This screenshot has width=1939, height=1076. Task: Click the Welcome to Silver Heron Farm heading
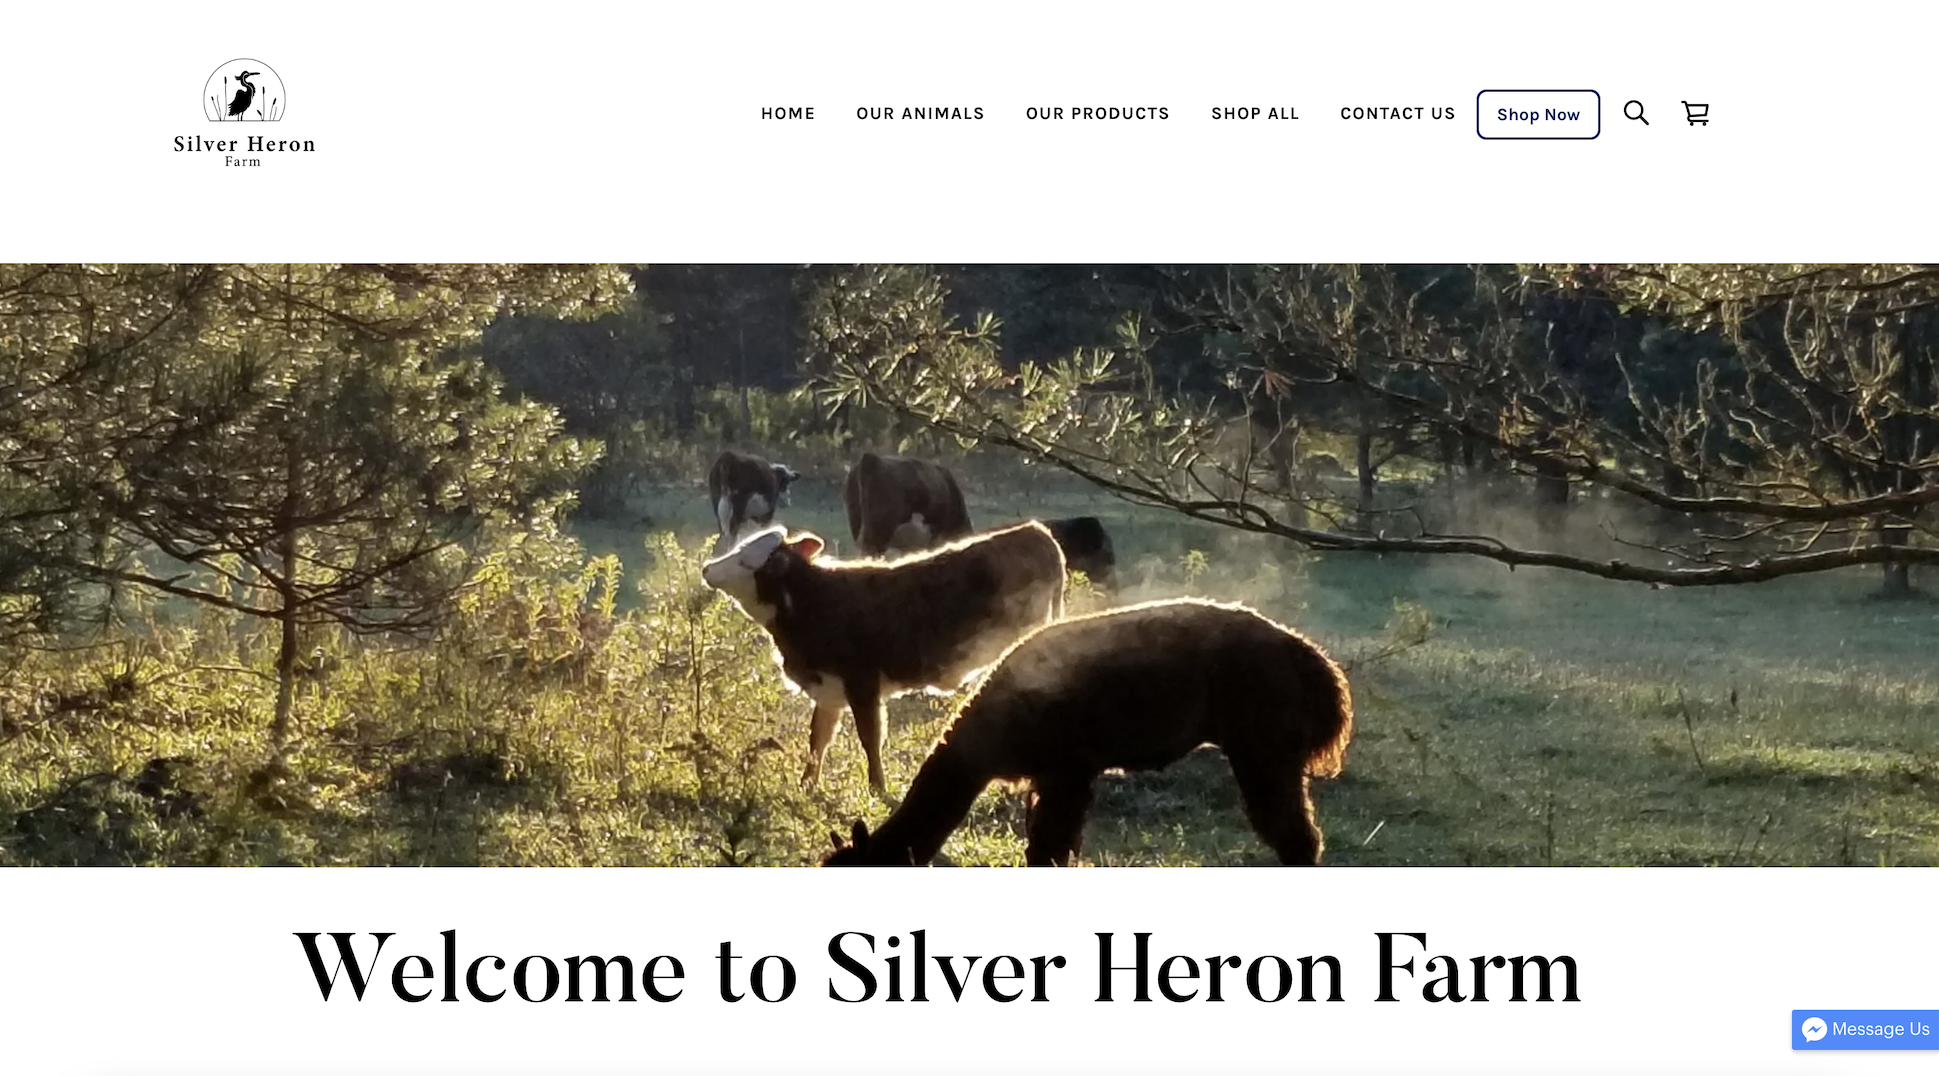938,968
